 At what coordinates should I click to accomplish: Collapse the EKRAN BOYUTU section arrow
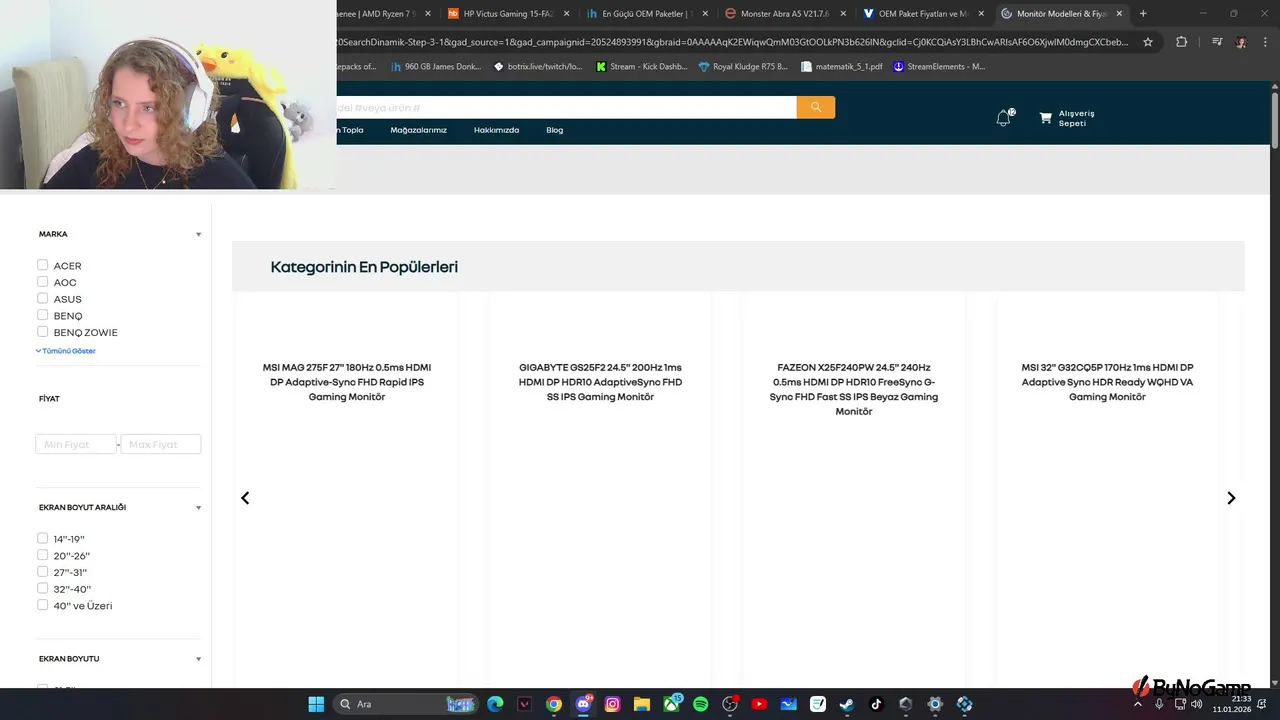point(198,659)
